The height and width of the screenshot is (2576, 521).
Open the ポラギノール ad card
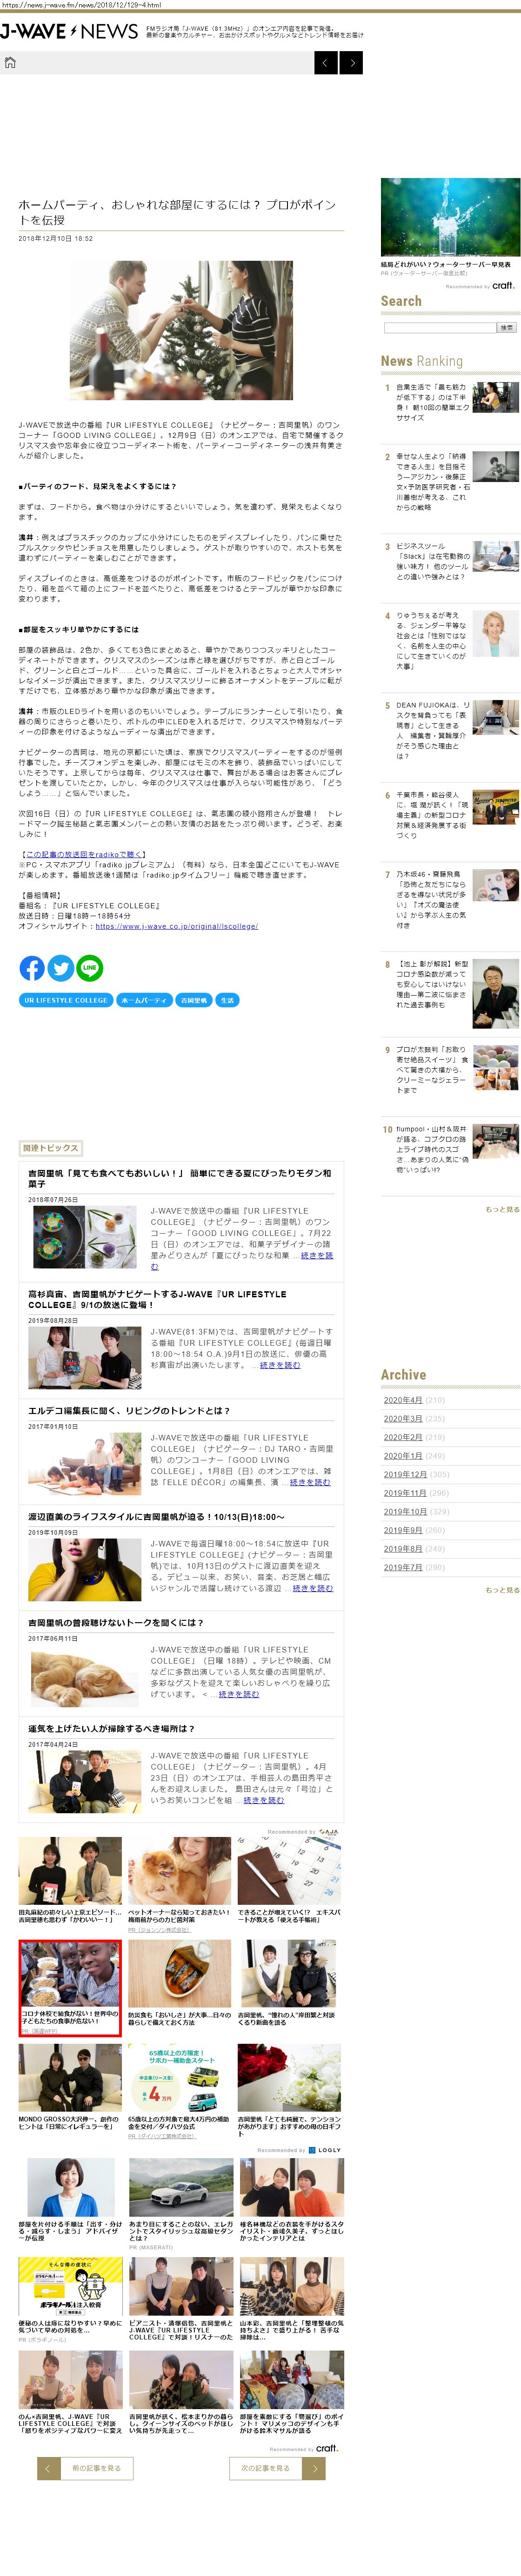70,2301
